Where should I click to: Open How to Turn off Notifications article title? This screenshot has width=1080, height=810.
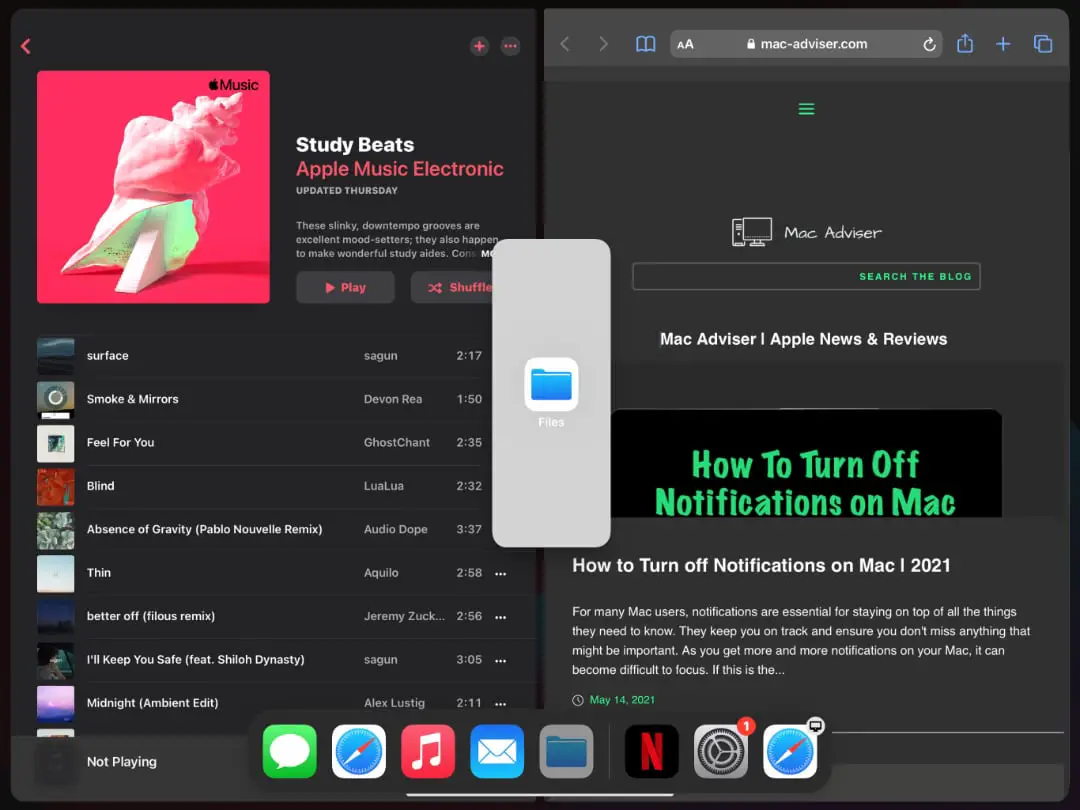pyautogui.click(x=761, y=565)
